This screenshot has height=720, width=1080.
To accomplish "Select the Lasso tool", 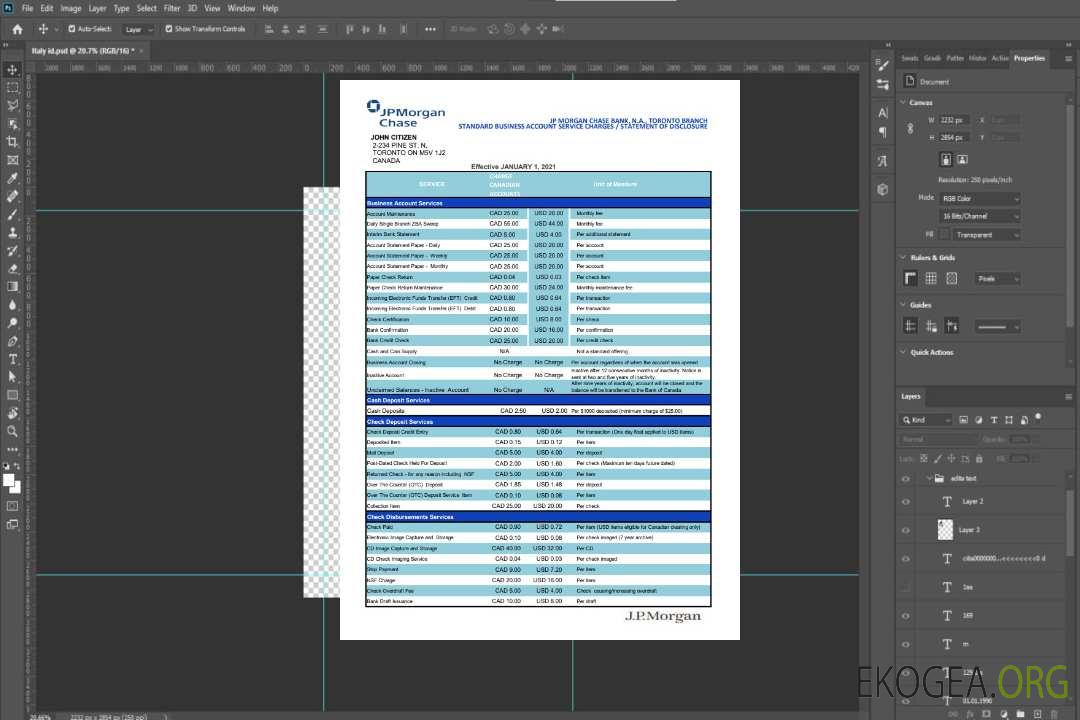I will pyautogui.click(x=12, y=105).
